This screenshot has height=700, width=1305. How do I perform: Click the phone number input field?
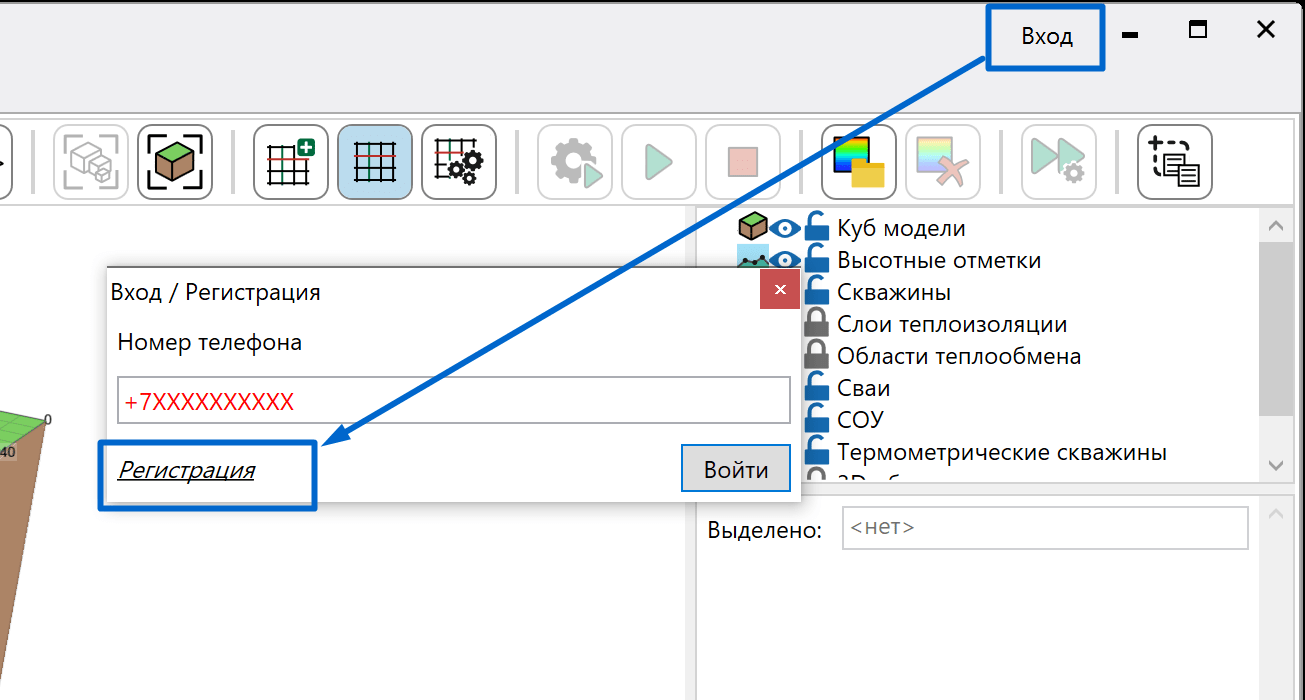(x=454, y=401)
